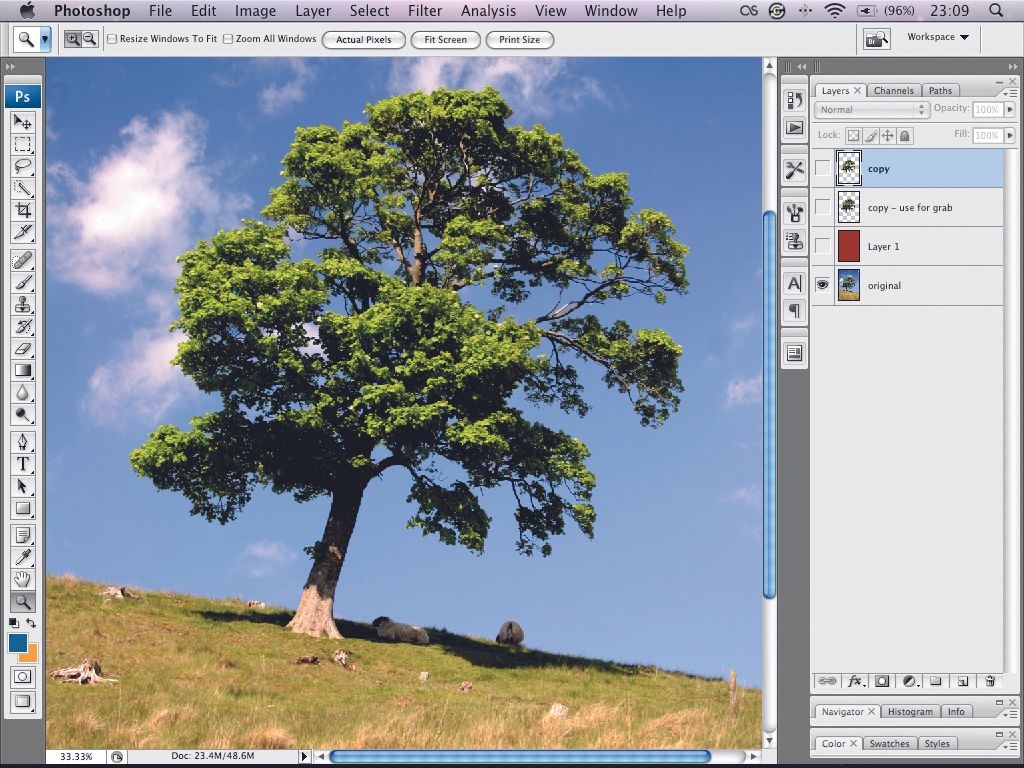Viewport: 1024px width, 768px height.
Task: Enable the Zoom All Windows checkbox
Action: pyautogui.click(x=228, y=40)
